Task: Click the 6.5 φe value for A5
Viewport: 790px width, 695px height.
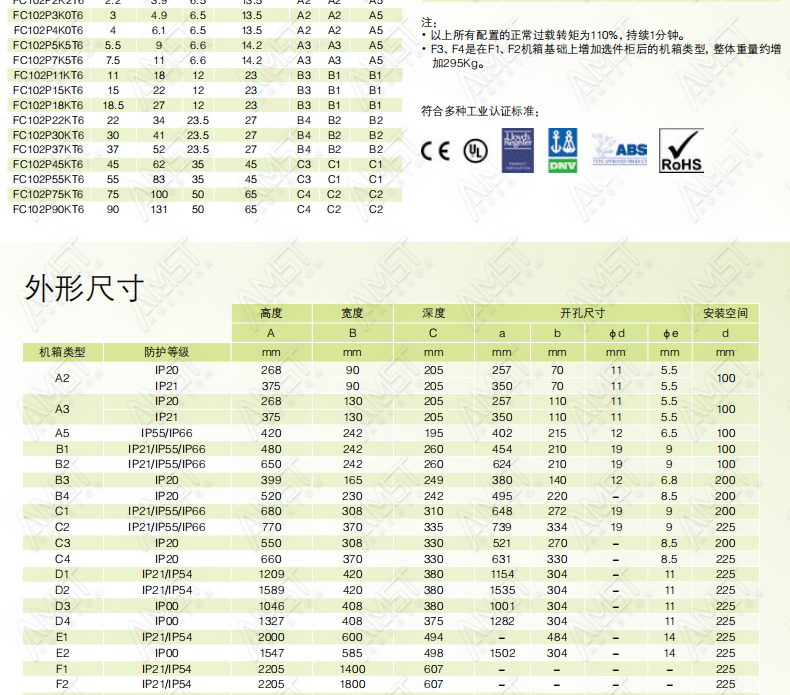Action: click(x=669, y=433)
